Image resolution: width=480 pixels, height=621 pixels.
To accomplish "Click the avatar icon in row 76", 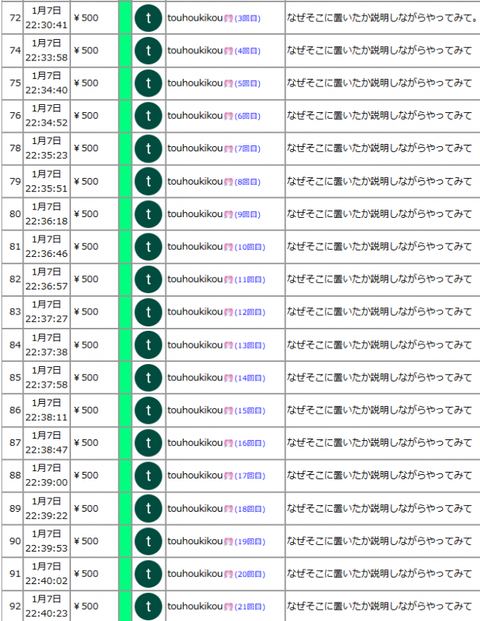I will point(148,116).
